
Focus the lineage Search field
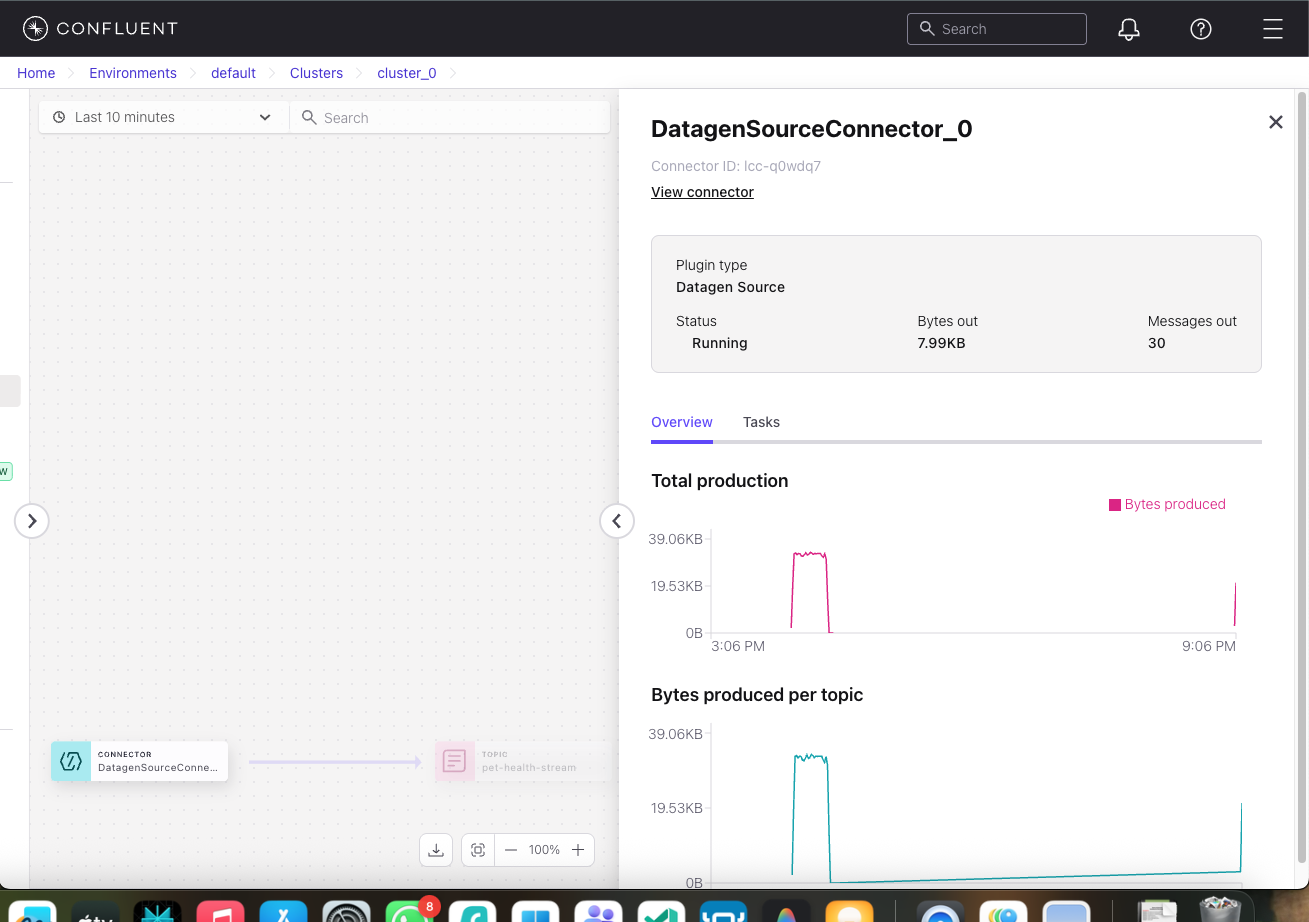coord(450,118)
